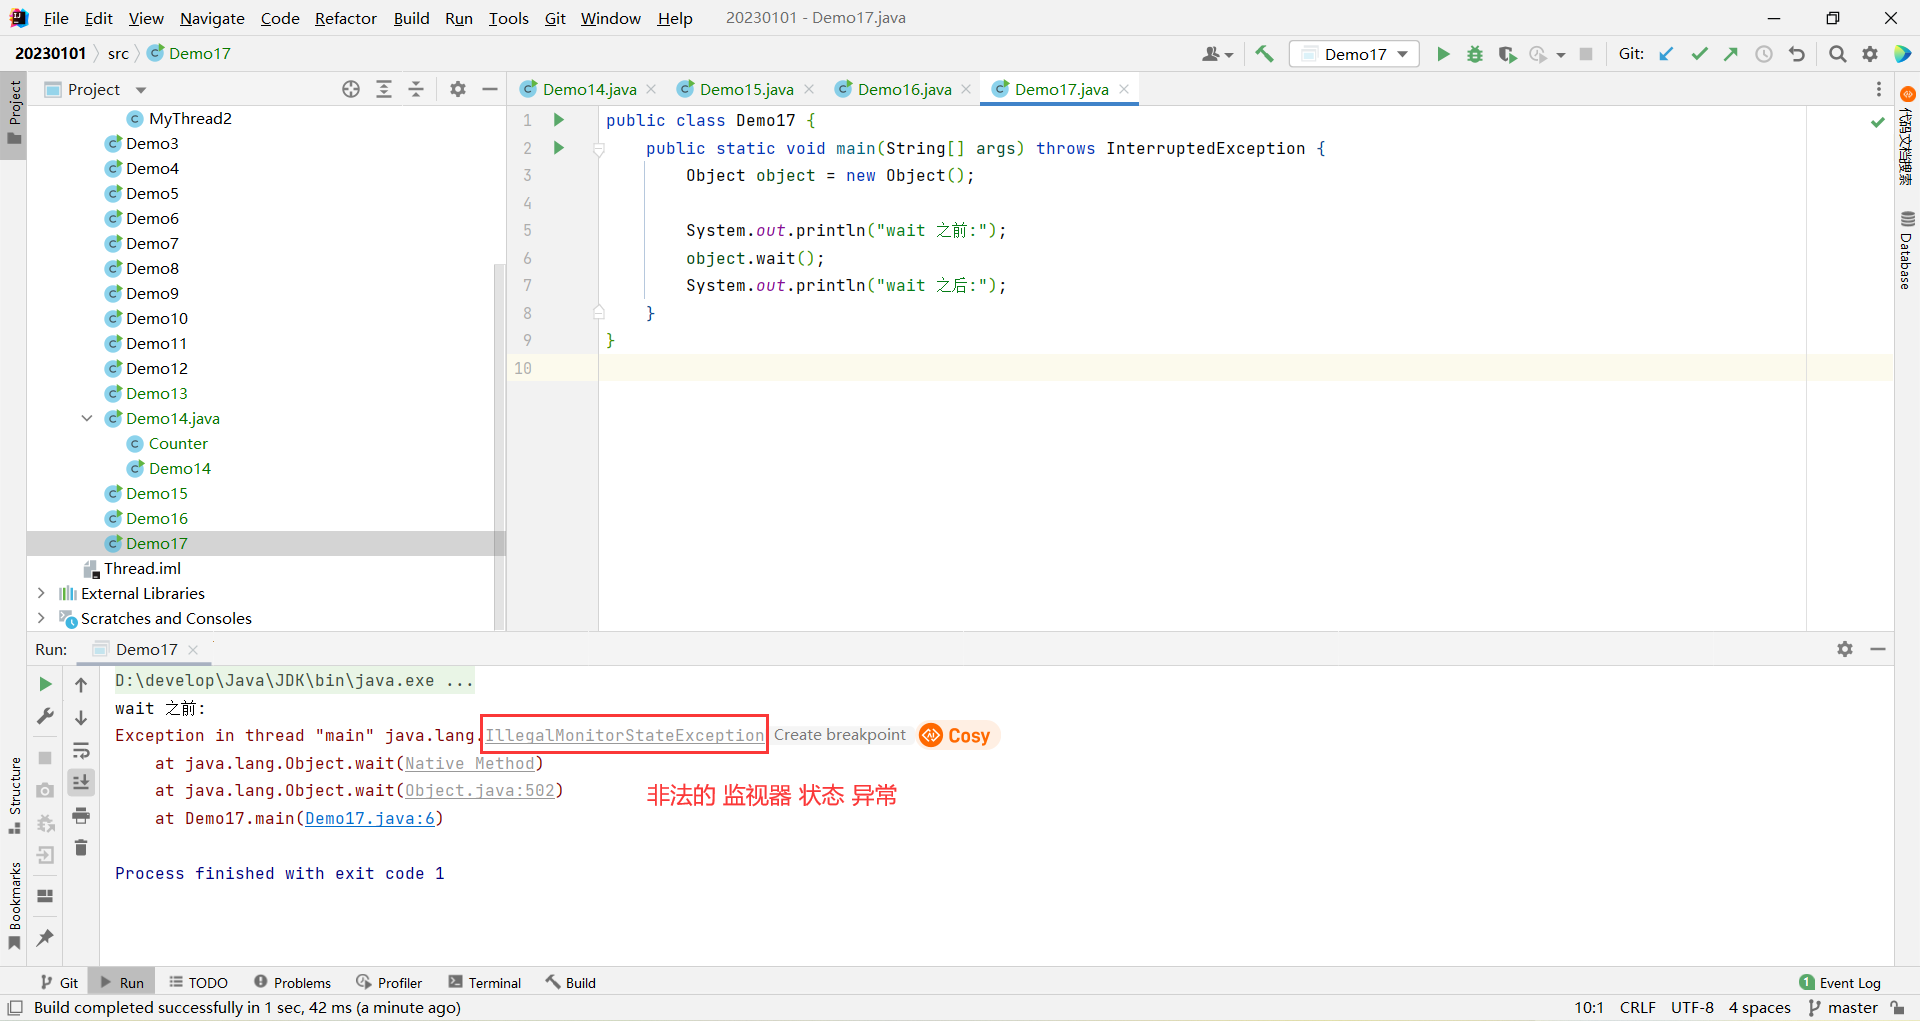Push commits with Git green arrow
Screen dimensions: 1920x1021
[1731, 54]
